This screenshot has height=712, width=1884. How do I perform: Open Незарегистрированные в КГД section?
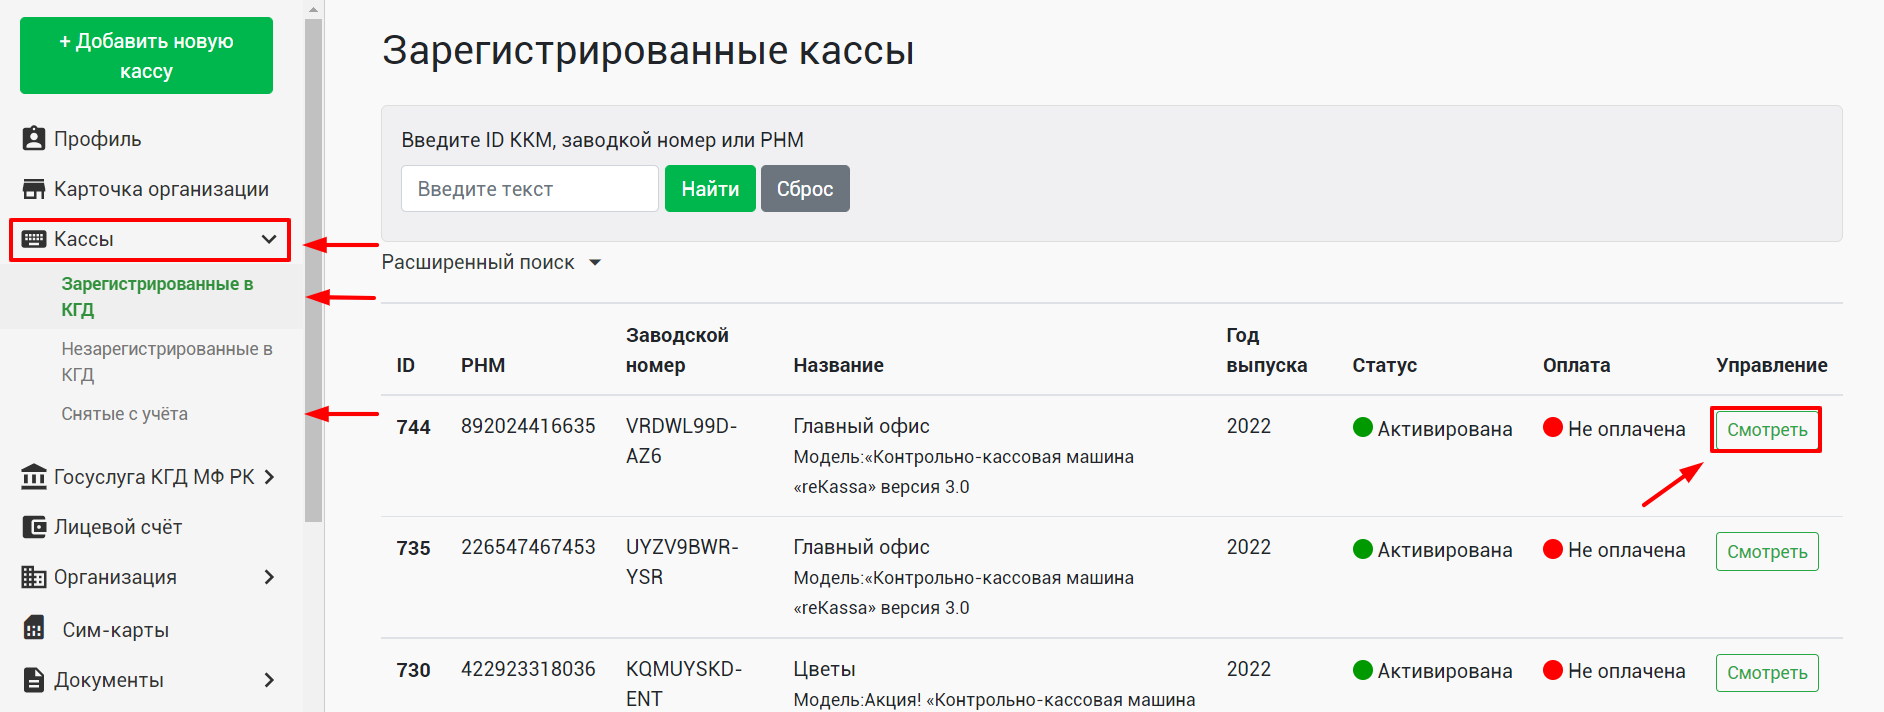(x=166, y=361)
